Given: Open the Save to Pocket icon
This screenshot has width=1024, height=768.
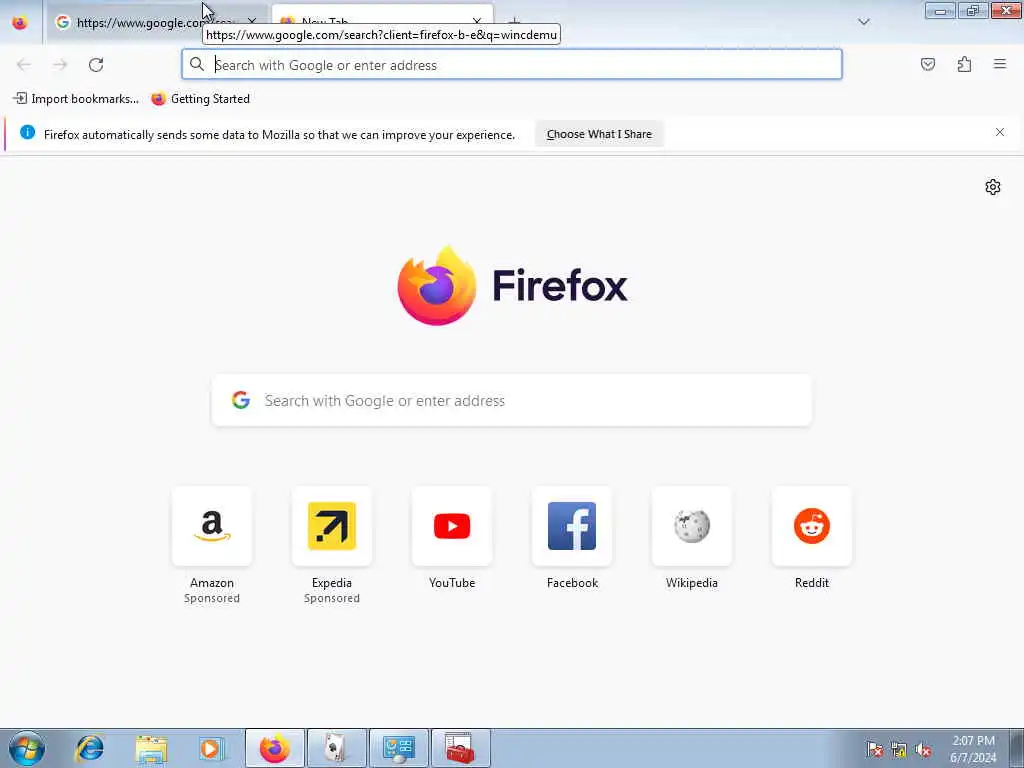Looking at the screenshot, I should [x=928, y=64].
